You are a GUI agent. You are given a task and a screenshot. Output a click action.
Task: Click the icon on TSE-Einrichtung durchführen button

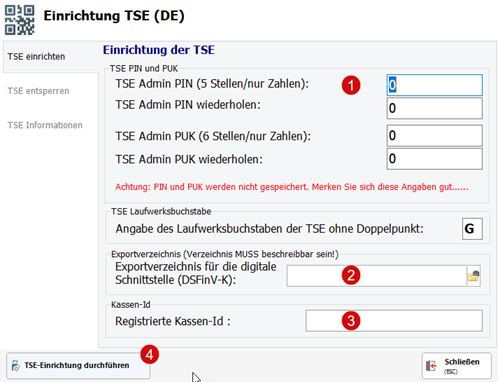coord(15,366)
